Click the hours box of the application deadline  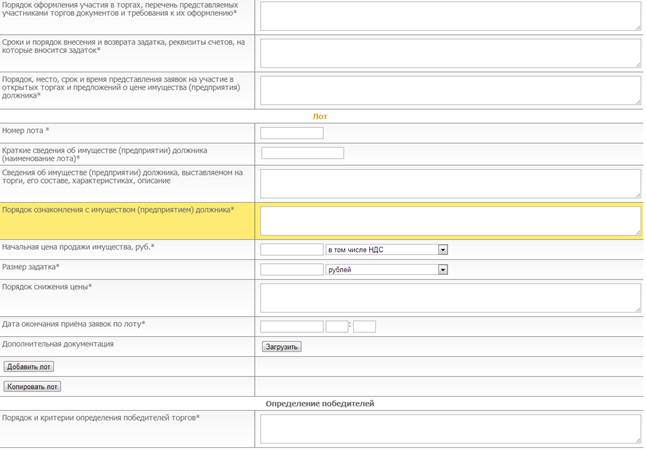pyautogui.click(x=336, y=326)
